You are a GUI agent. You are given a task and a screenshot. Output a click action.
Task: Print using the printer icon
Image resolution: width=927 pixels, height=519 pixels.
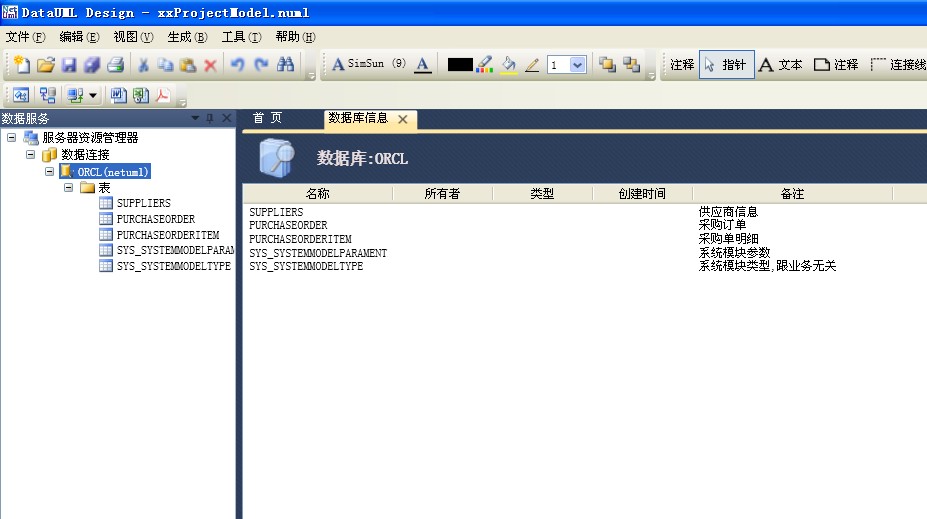tap(115, 64)
